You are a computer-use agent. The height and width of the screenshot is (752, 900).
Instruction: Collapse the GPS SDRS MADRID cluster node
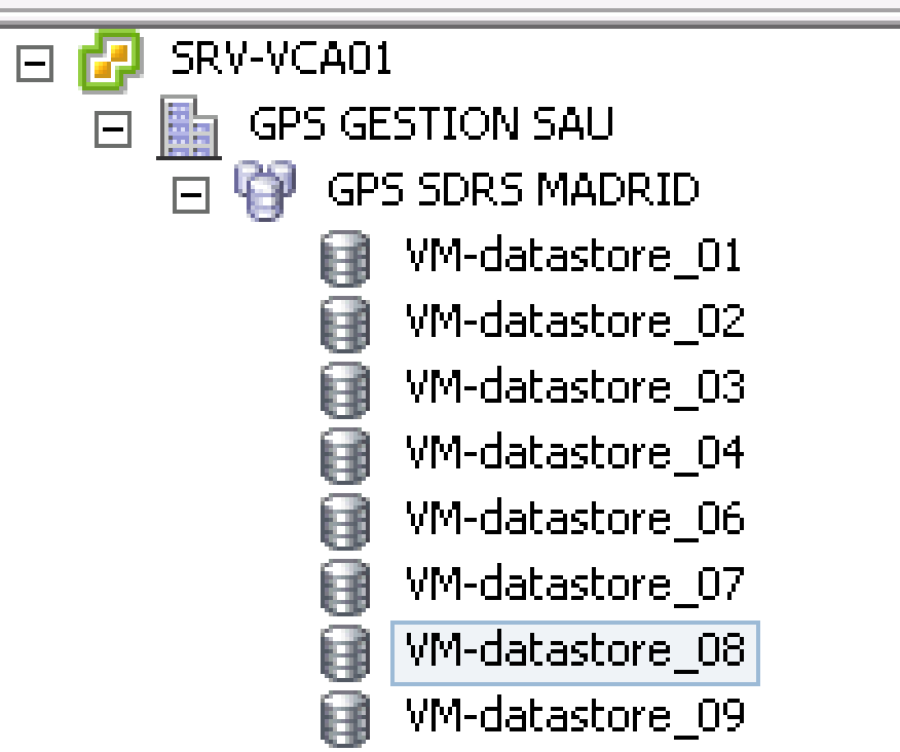click(x=190, y=196)
